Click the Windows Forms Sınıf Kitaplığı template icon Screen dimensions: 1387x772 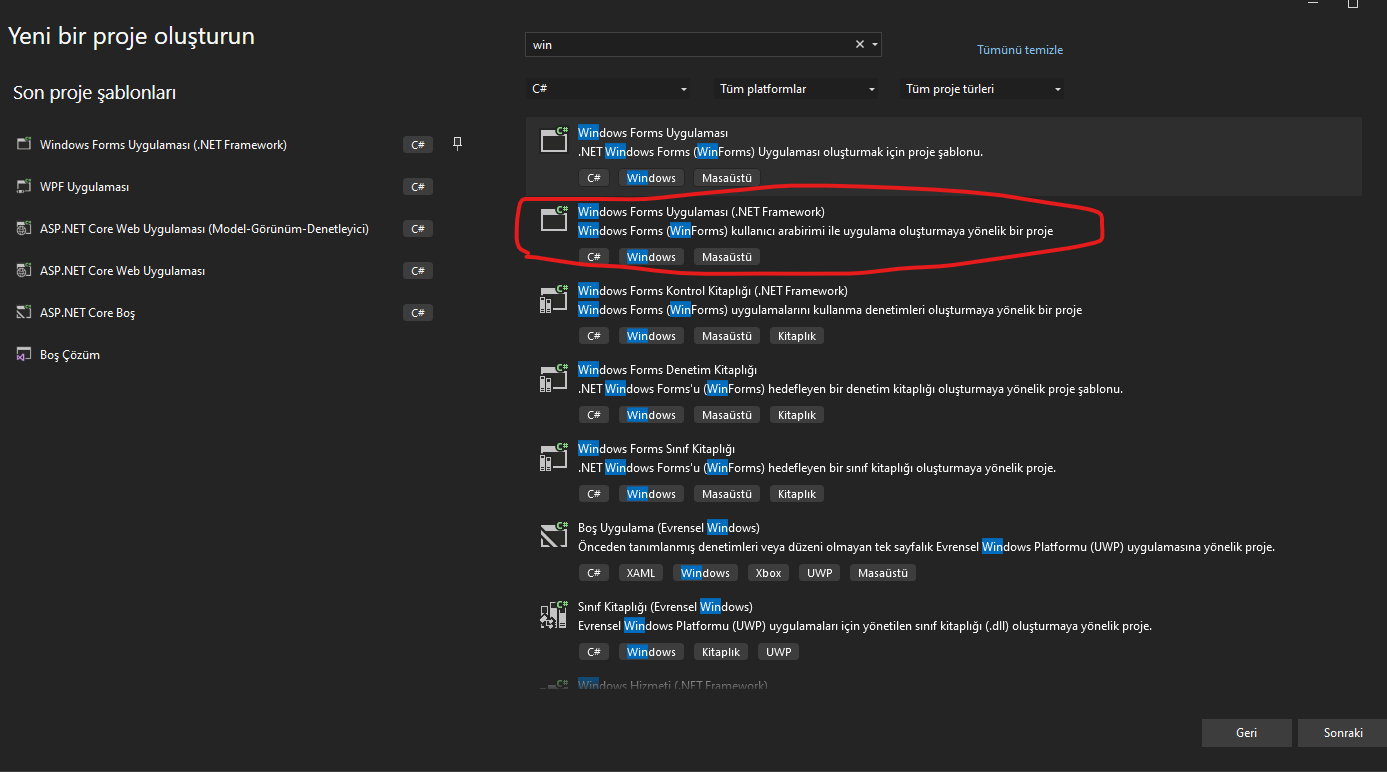pyautogui.click(x=554, y=457)
